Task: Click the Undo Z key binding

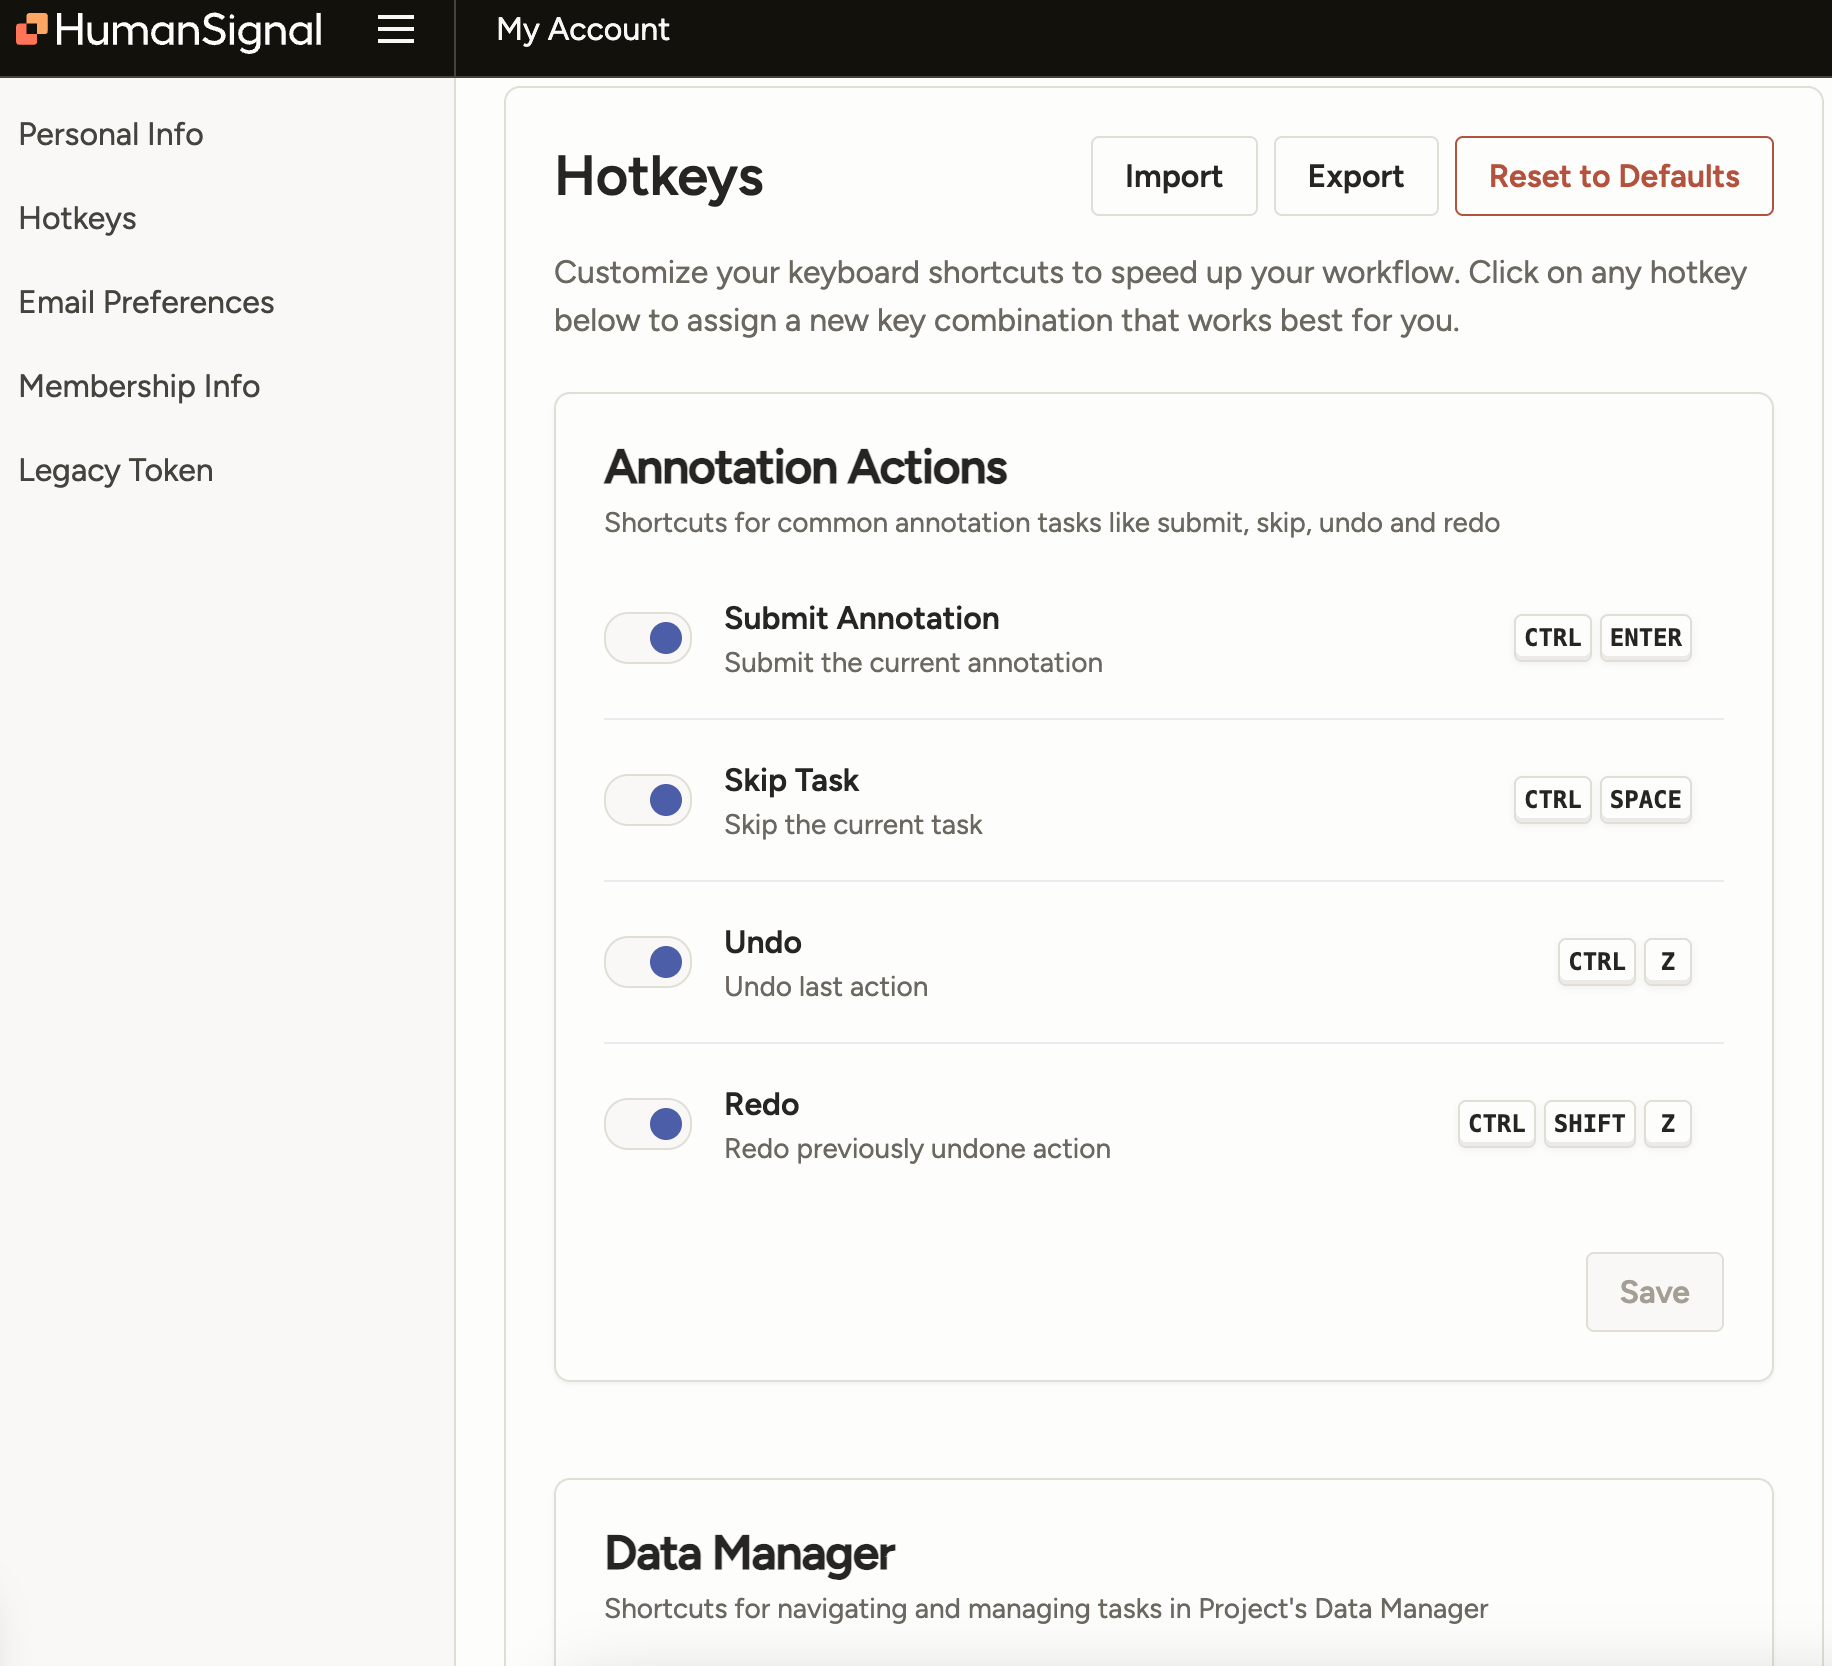Action: (1667, 962)
